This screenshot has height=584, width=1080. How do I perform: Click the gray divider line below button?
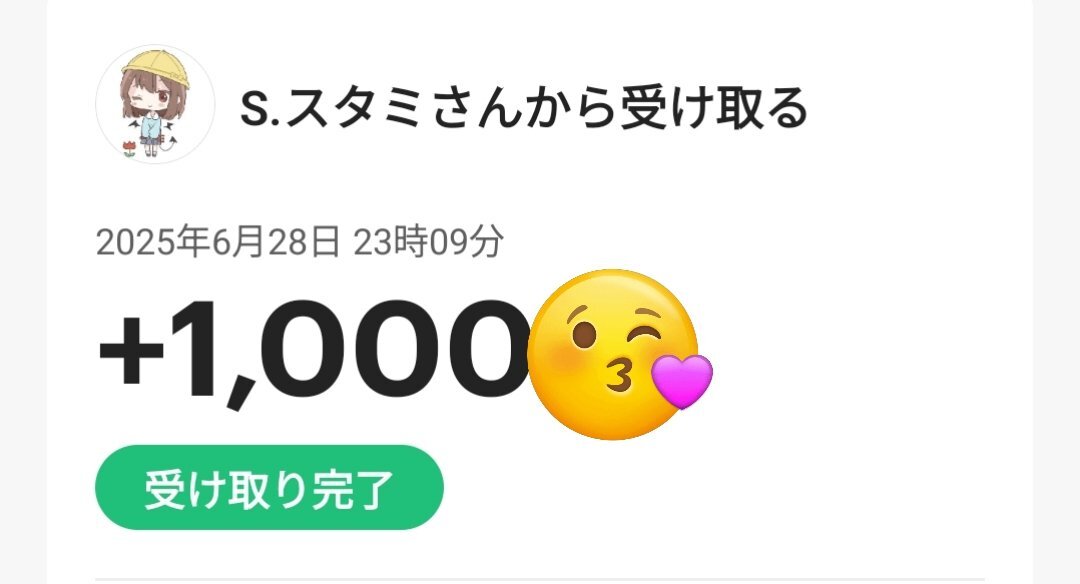[x=540, y=580]
